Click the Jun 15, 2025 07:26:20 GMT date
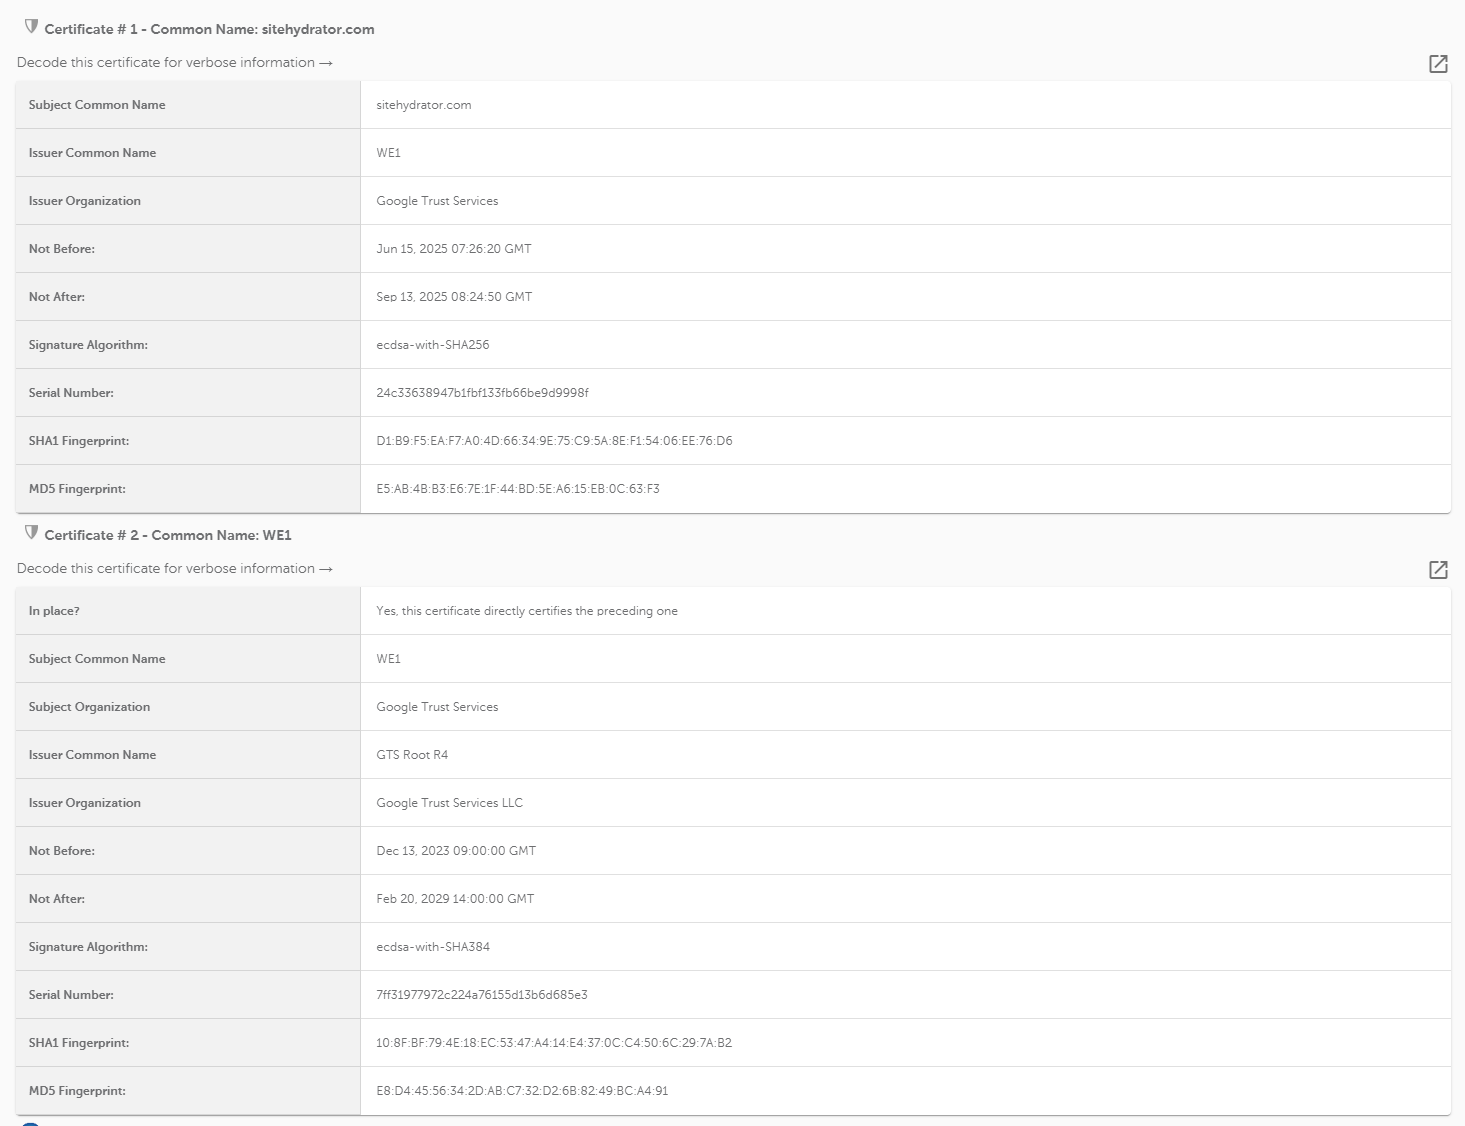This screenshot has width=1465, height=1126. [x=454, y=249]
